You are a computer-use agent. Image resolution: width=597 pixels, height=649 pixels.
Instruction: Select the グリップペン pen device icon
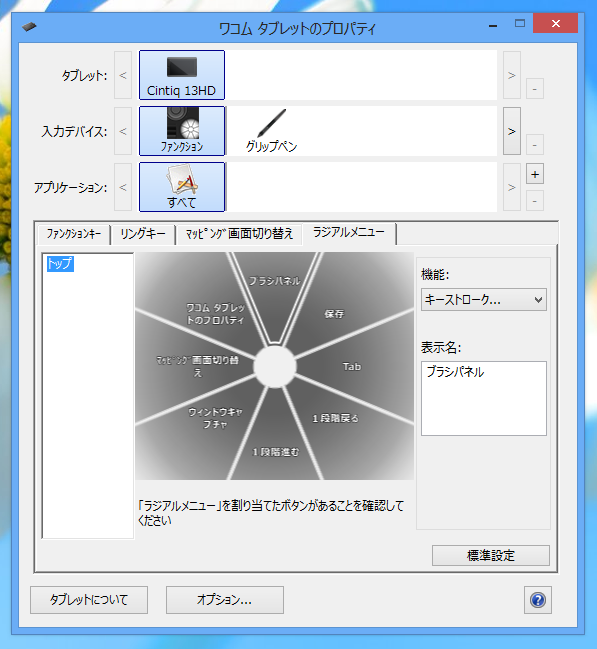point(272,131)
